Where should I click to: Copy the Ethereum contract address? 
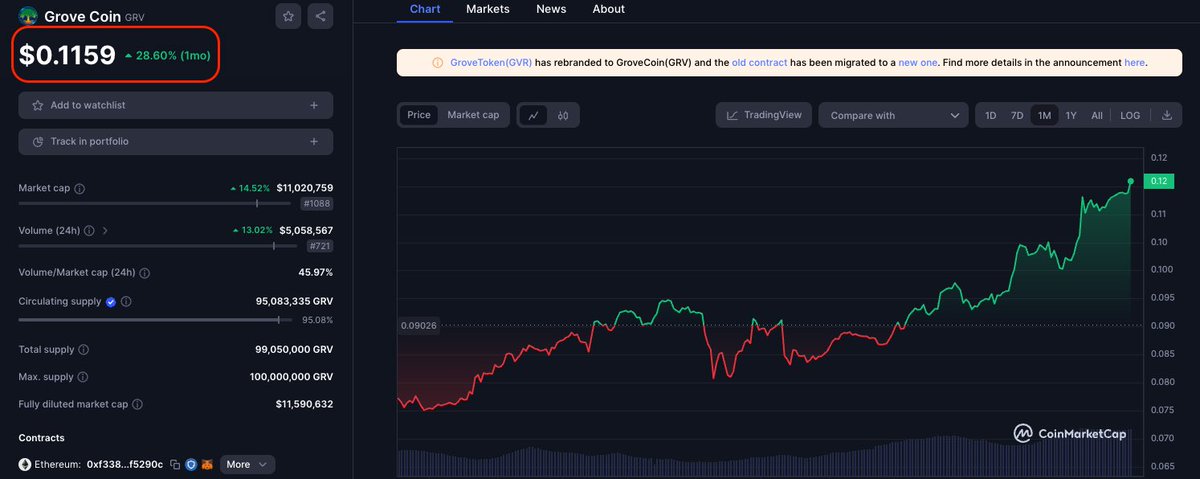pos(175,465)
